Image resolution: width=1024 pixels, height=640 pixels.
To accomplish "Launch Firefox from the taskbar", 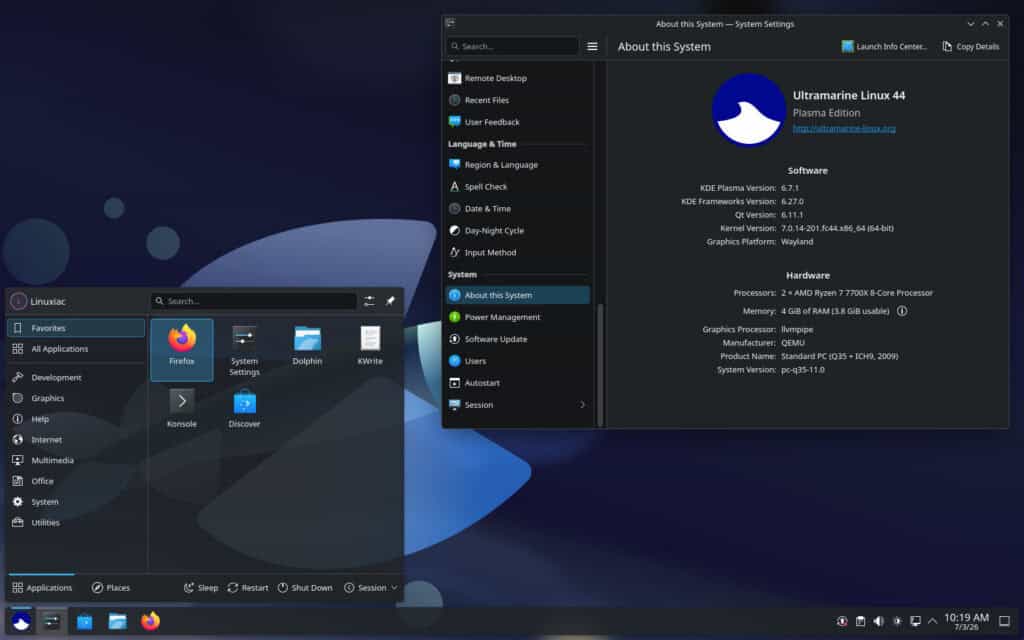I will coord(150,621).
